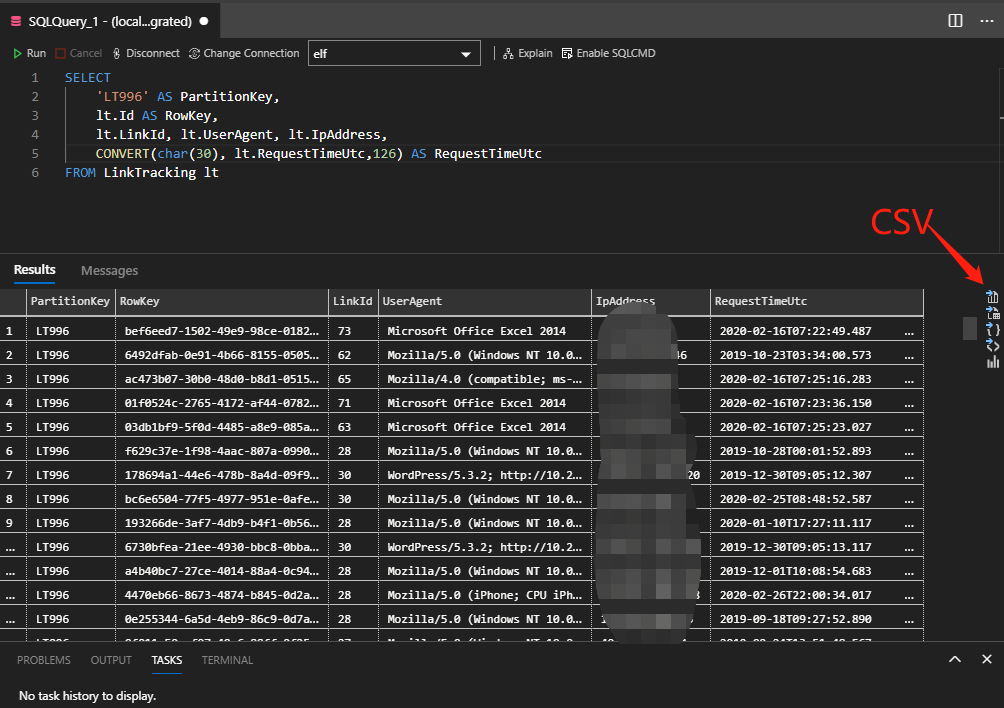This screenshot has width=1004, height=708.
Task: Split the editor with layout icon
Action: (x=955, y=20)
